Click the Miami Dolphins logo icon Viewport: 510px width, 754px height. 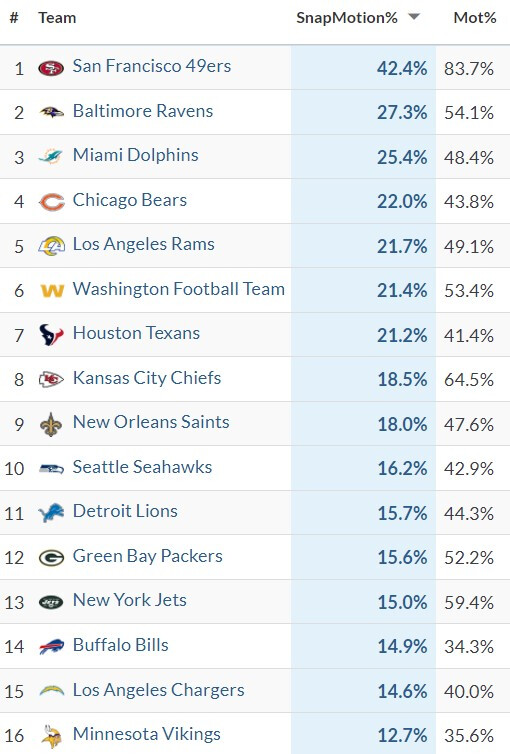(x=51, y=157)
